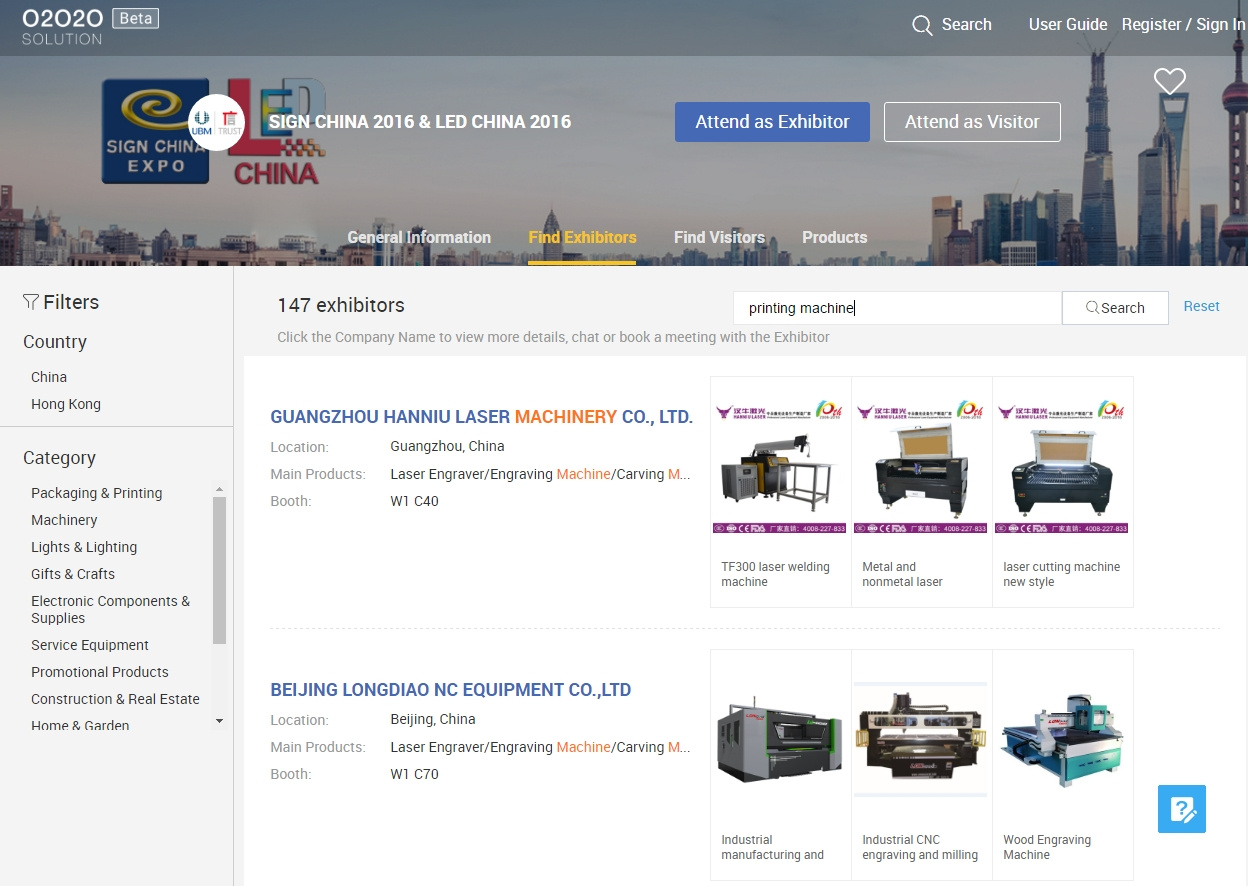
Task: Select the Packaging & Printing category
Action: point(96,493)
